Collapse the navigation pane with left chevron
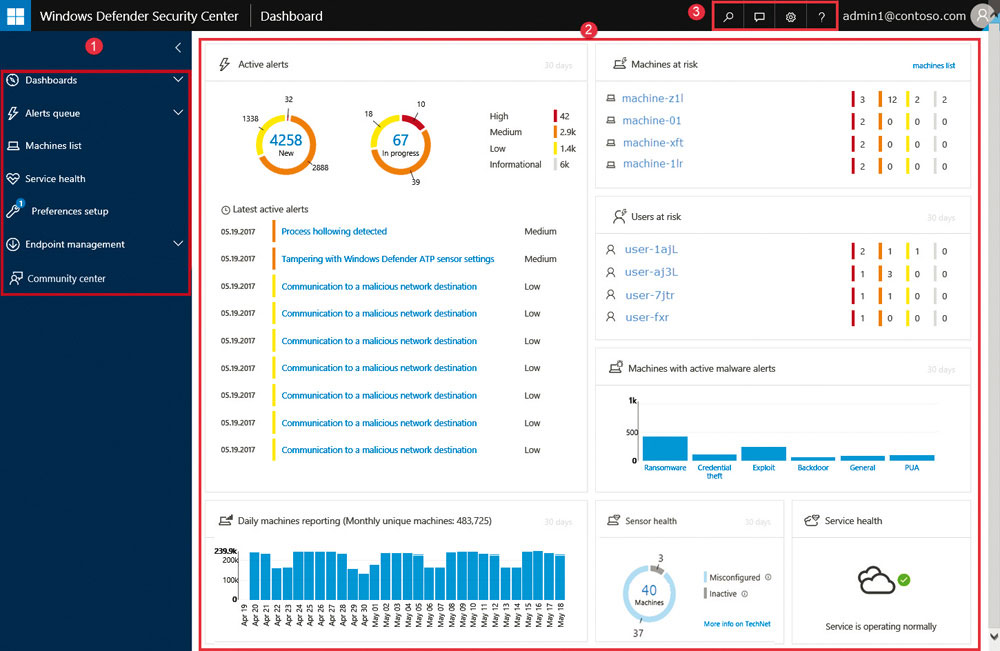The width and height of the screenshot is (1000, 651). (x=178, y=47)
